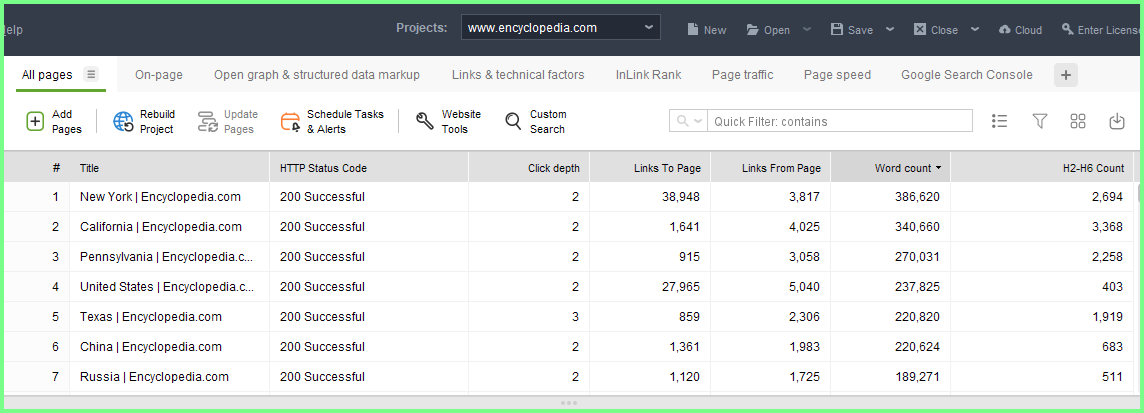Select the California | Encyclopedia.com row
1144x413 pixels.
click(x=569, y=227)
